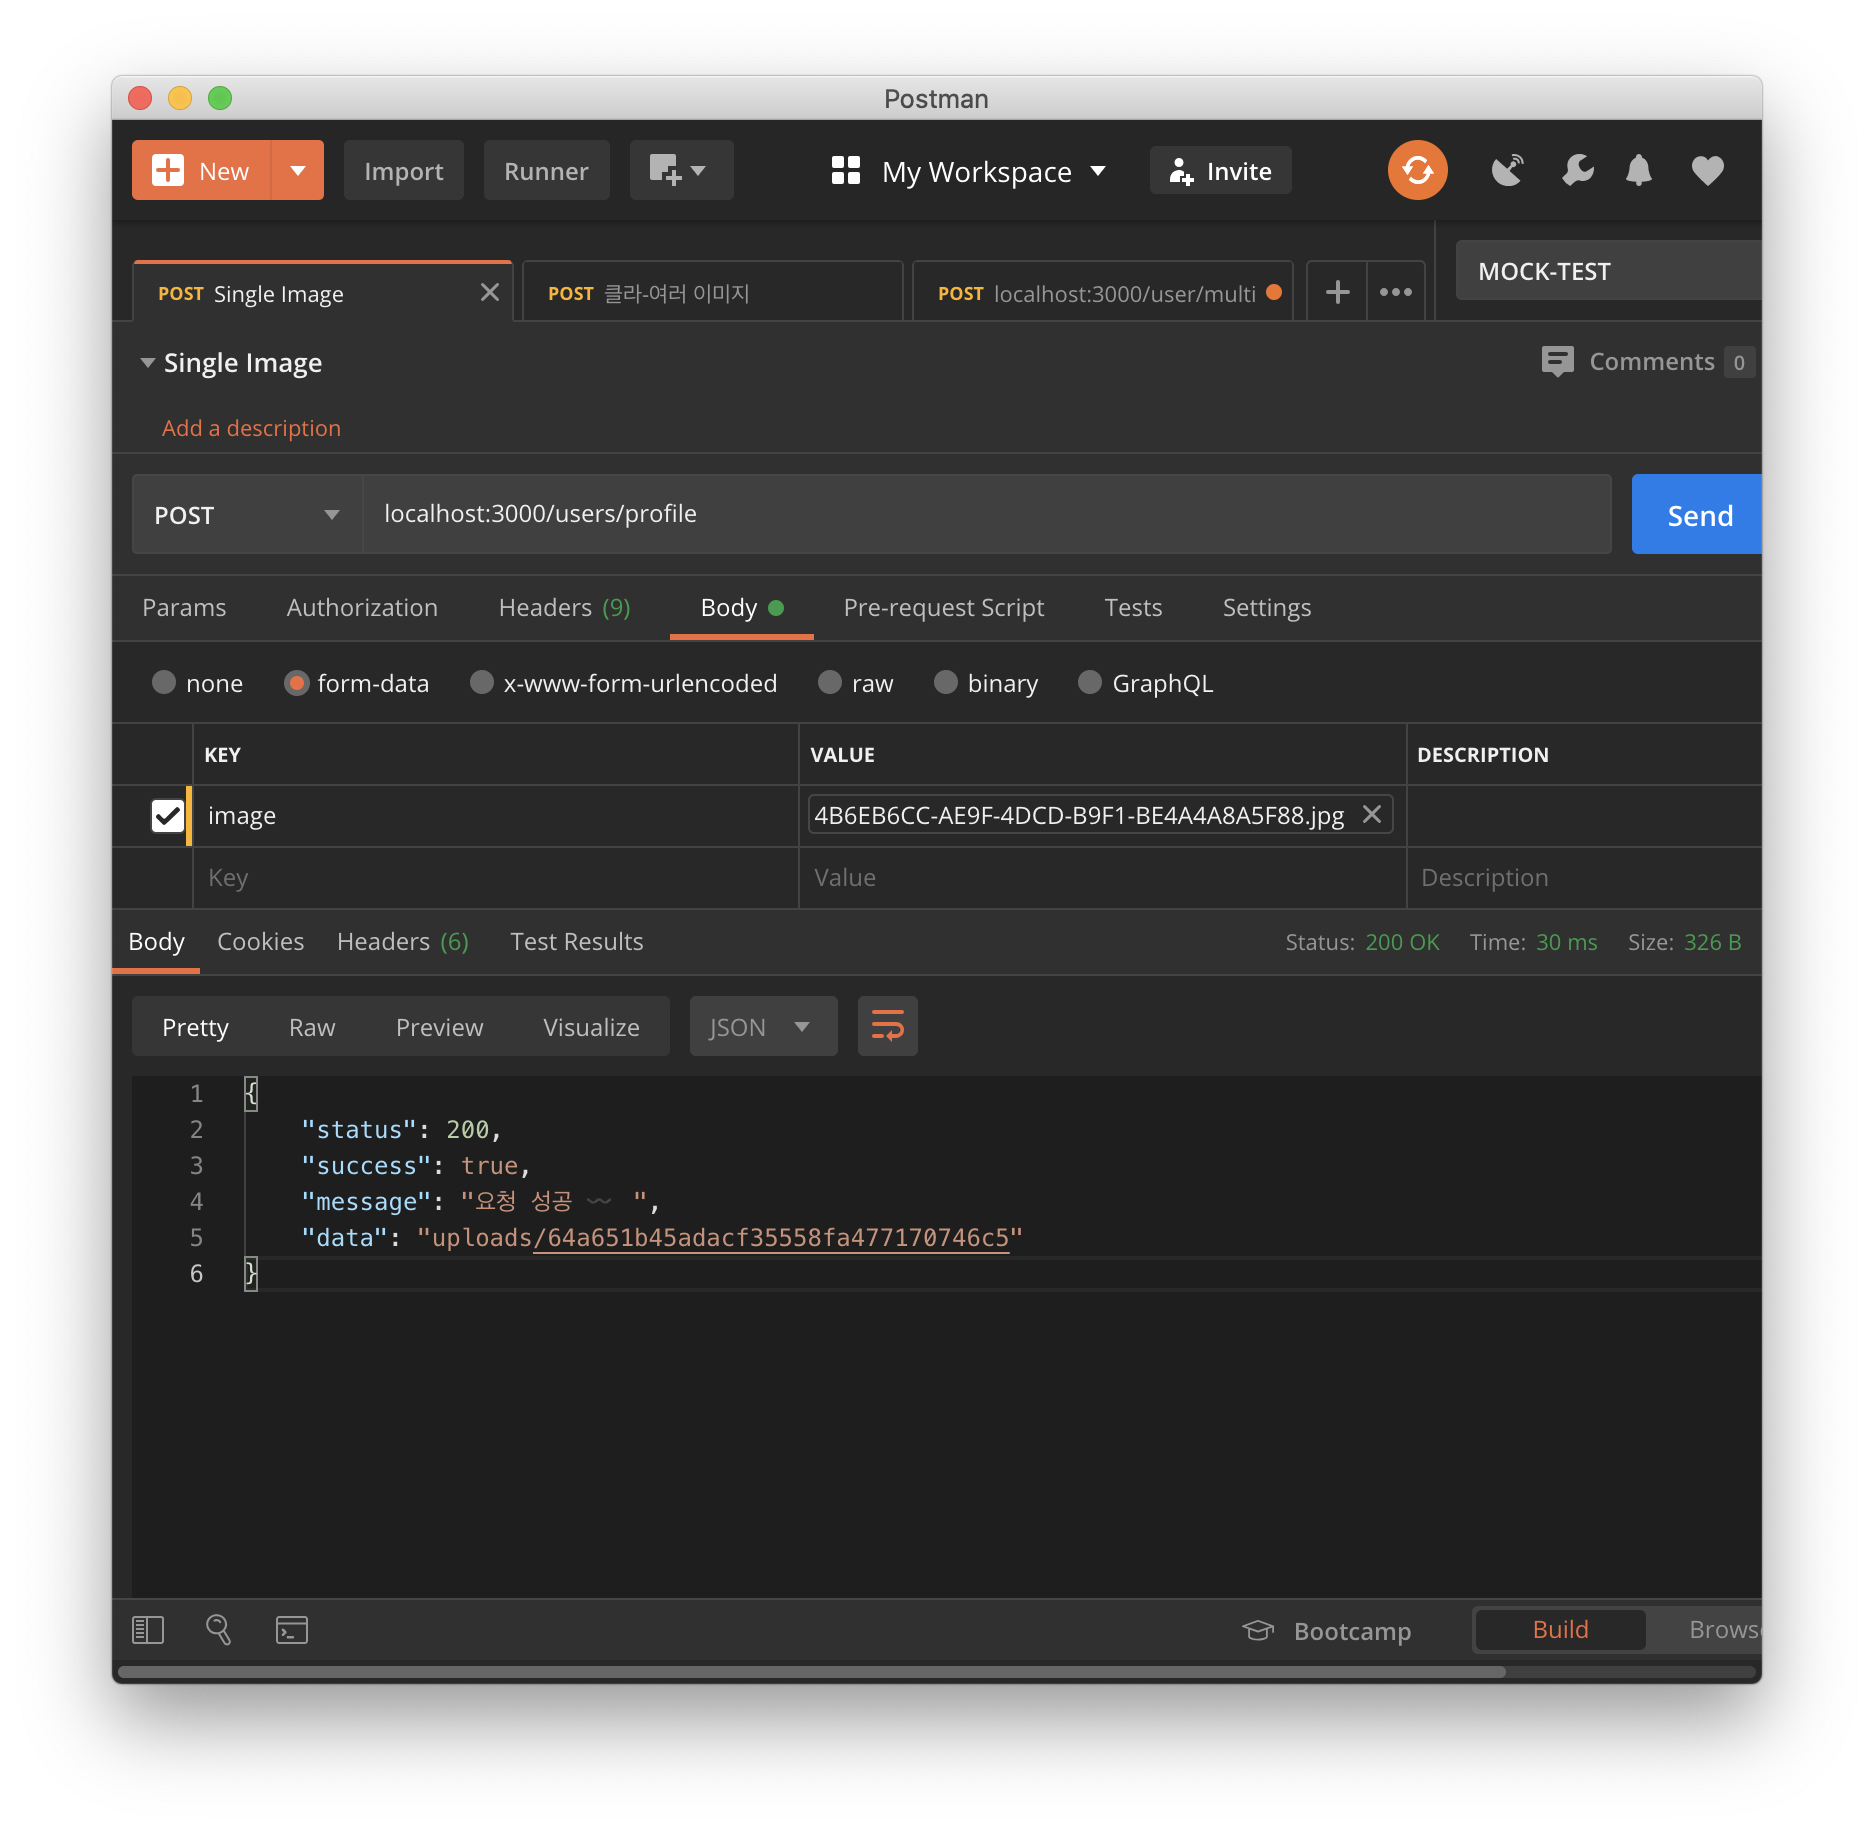
Task: Open the New button dropdown arrow
Action: coord(297,170)
